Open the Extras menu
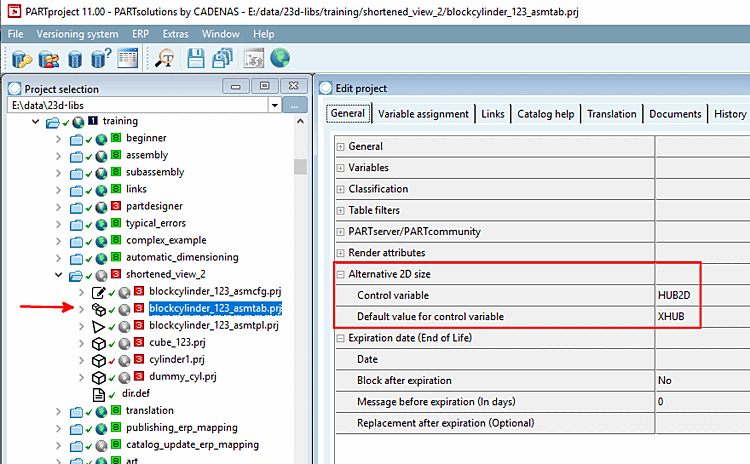The image size is (750, 464). [x=176, y=34]
